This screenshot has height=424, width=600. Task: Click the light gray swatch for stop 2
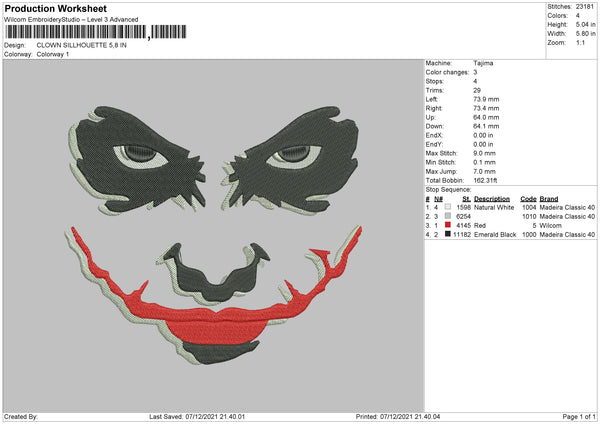448,216
